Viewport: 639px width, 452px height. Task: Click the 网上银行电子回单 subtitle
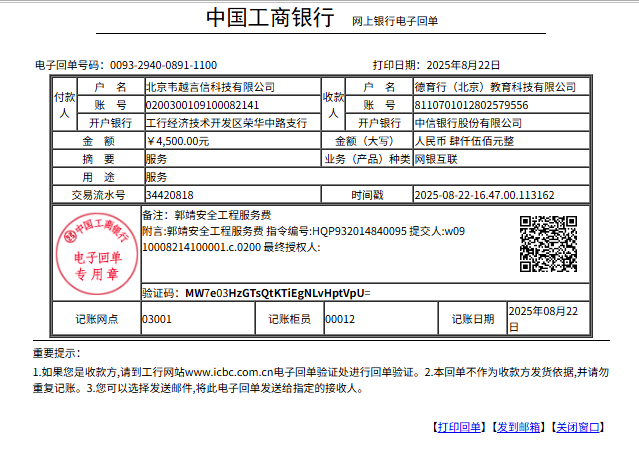395,21
